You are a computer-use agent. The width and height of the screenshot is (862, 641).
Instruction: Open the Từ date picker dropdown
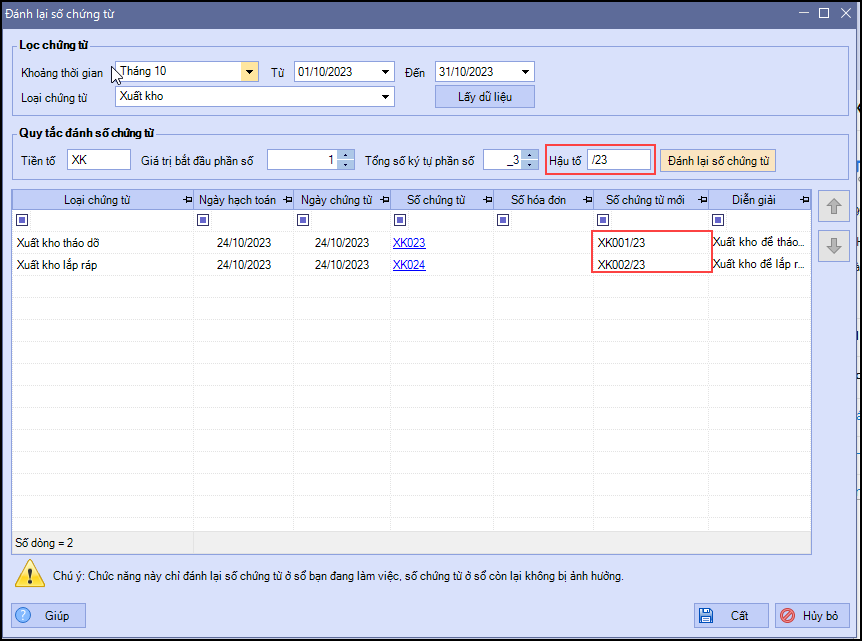[x=386, y=72]
